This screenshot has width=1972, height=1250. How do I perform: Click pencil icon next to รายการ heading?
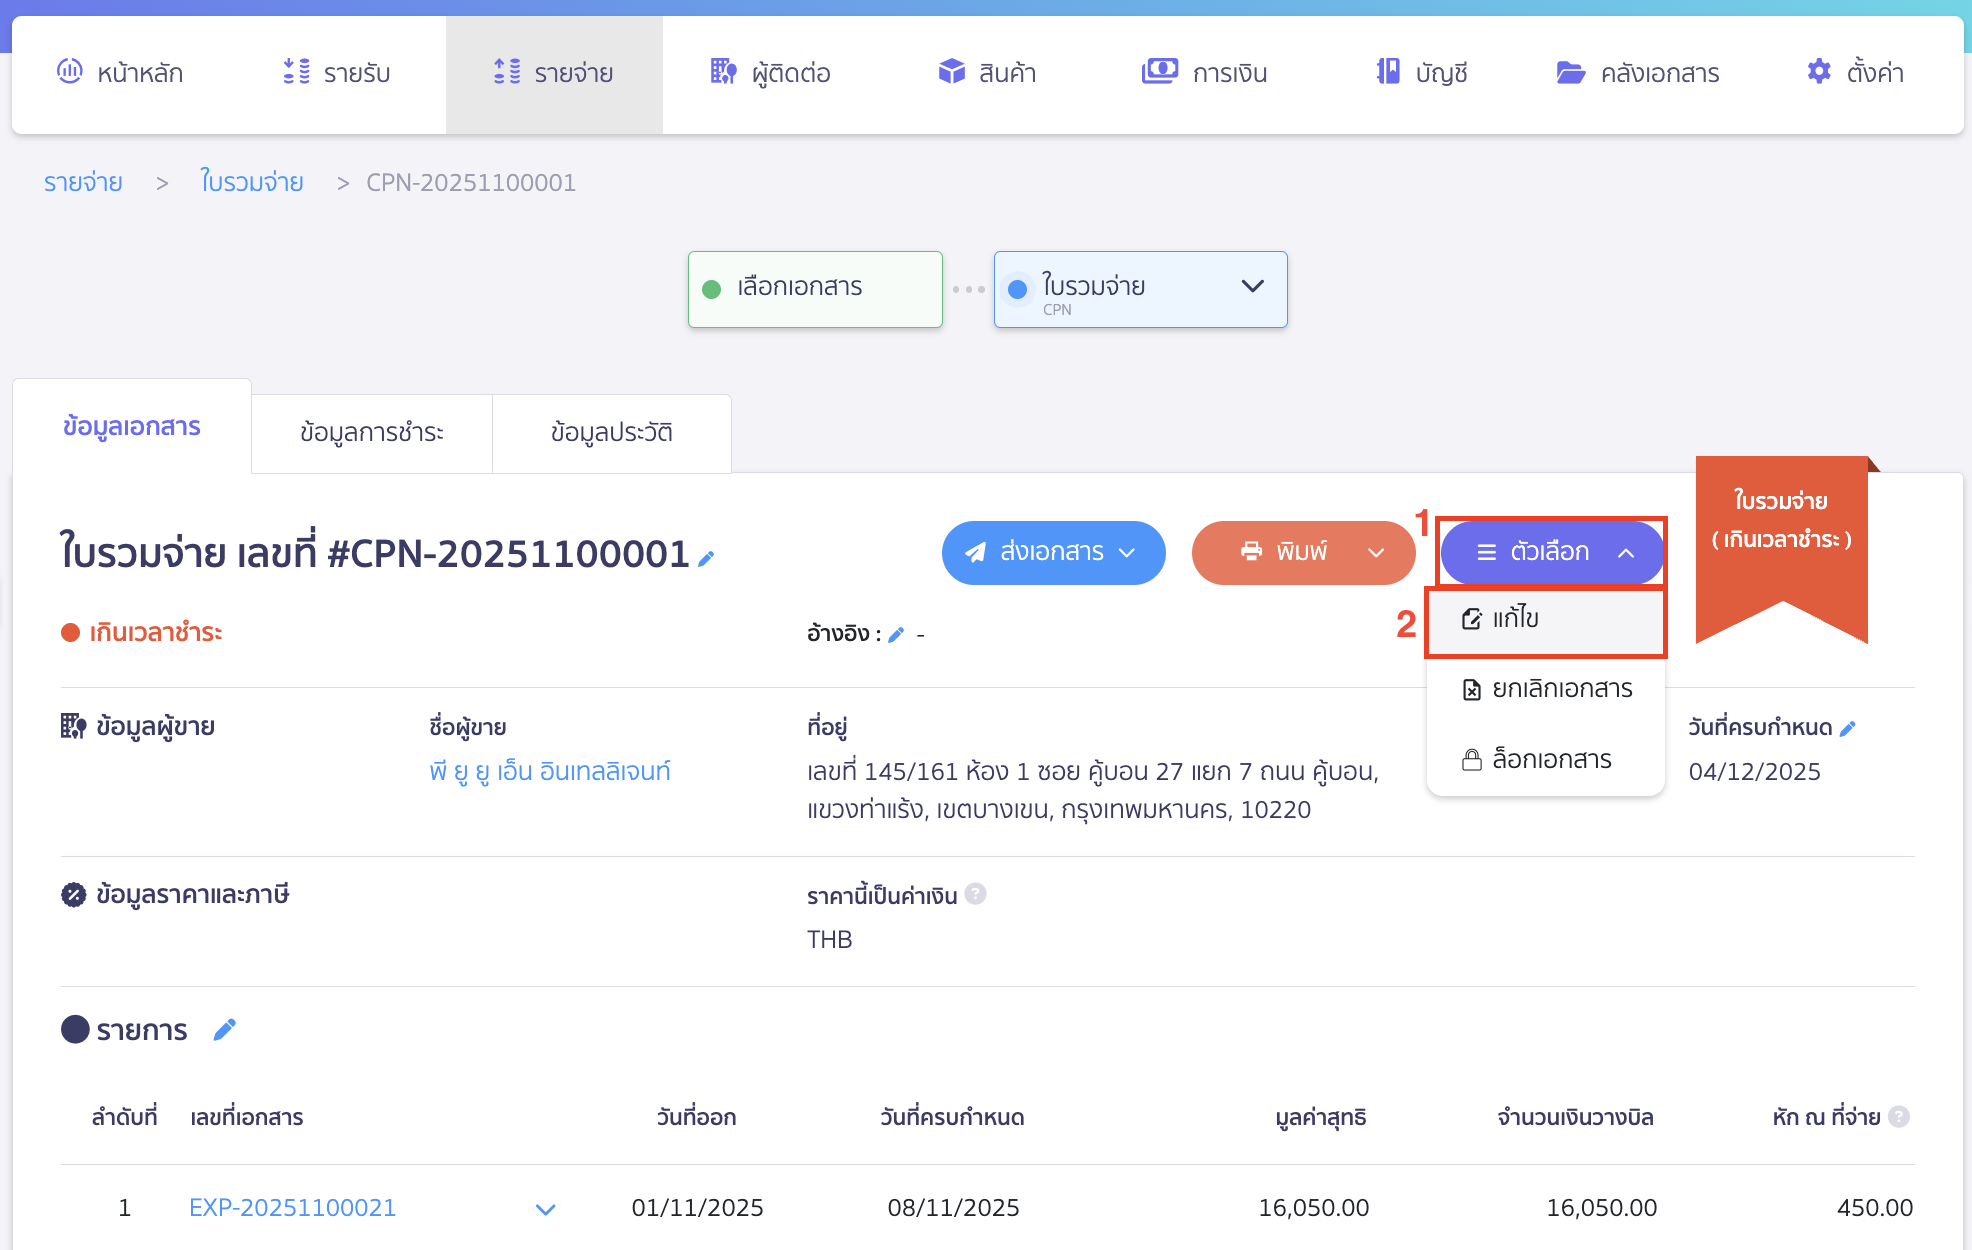(225, 1029)
